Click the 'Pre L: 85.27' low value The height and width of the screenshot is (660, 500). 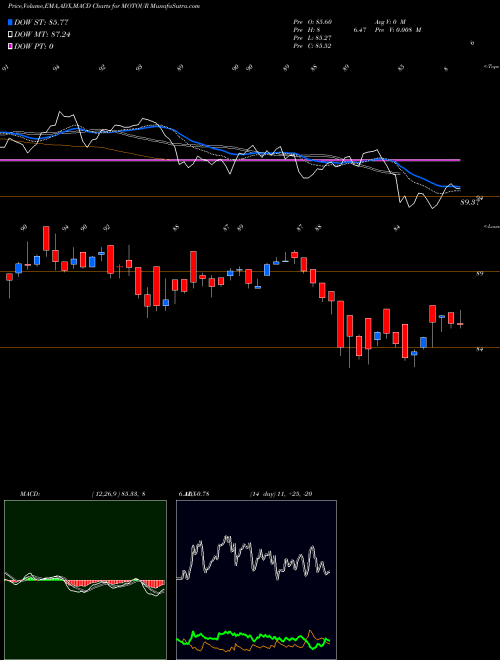(x=313, y=38)
